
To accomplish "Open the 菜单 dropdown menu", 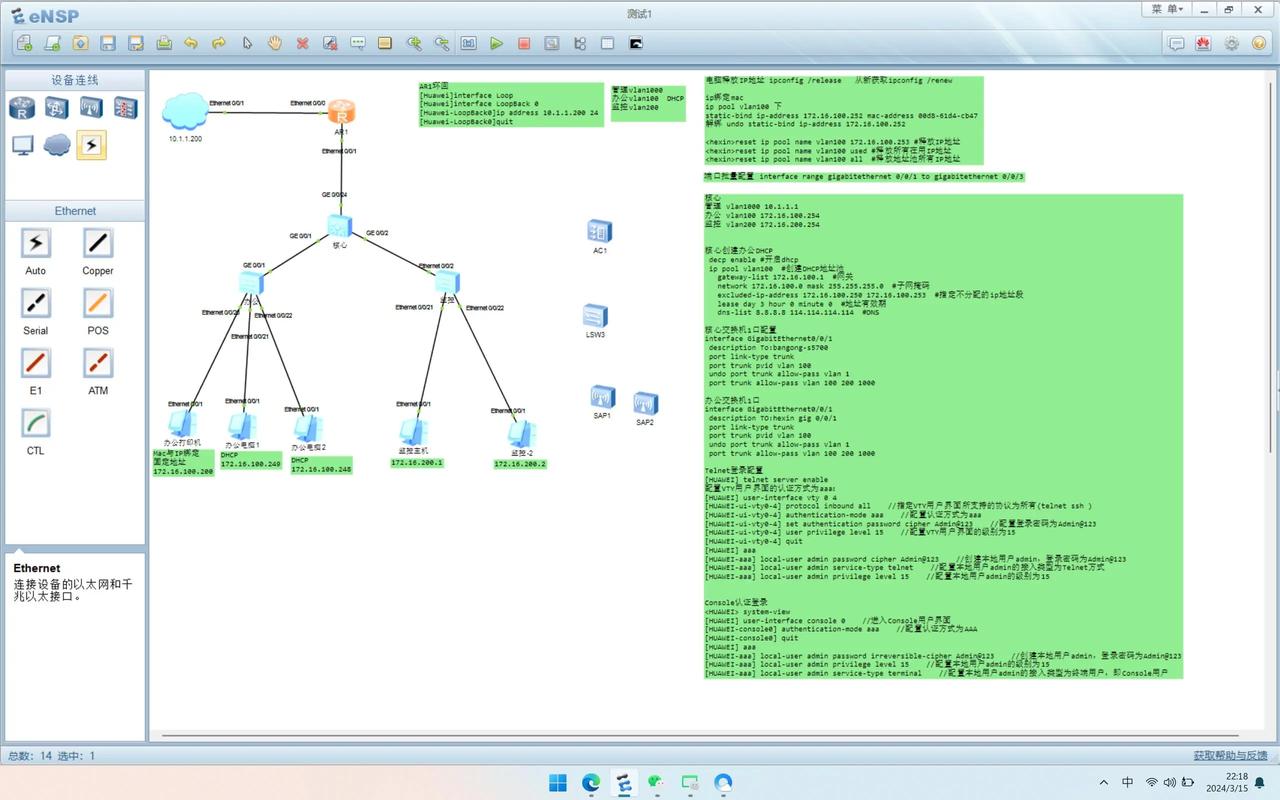I will tap(1166, 9).
